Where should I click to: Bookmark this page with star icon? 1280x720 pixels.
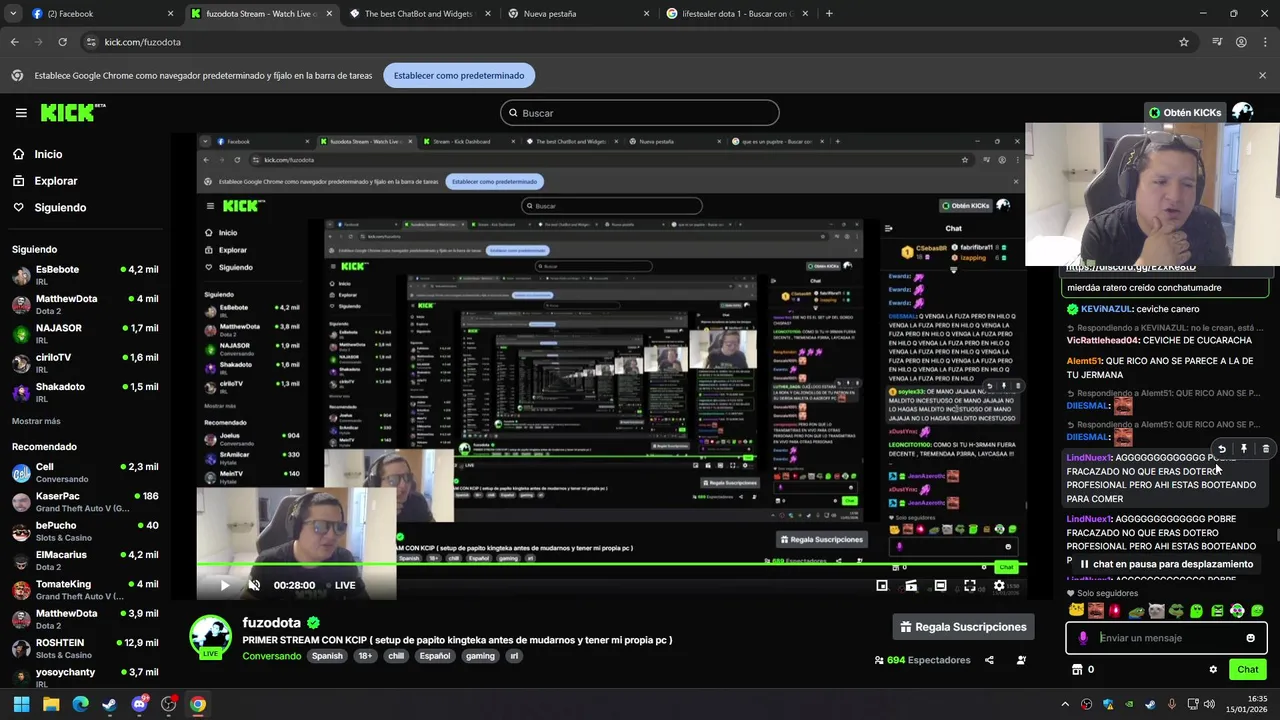point(1184,42)
